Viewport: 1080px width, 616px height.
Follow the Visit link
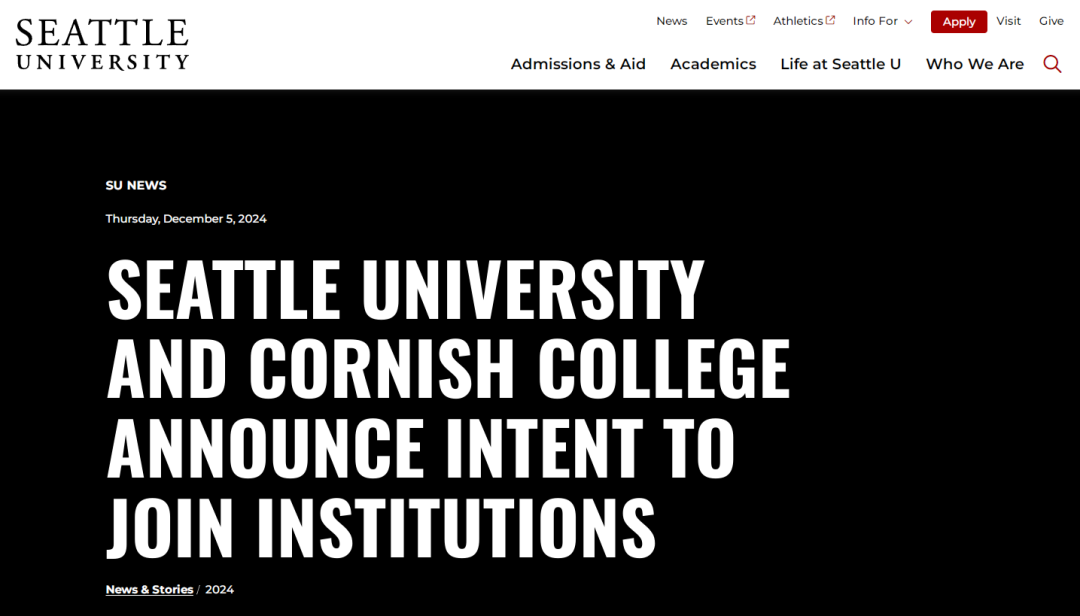(x=1008, y=21)
